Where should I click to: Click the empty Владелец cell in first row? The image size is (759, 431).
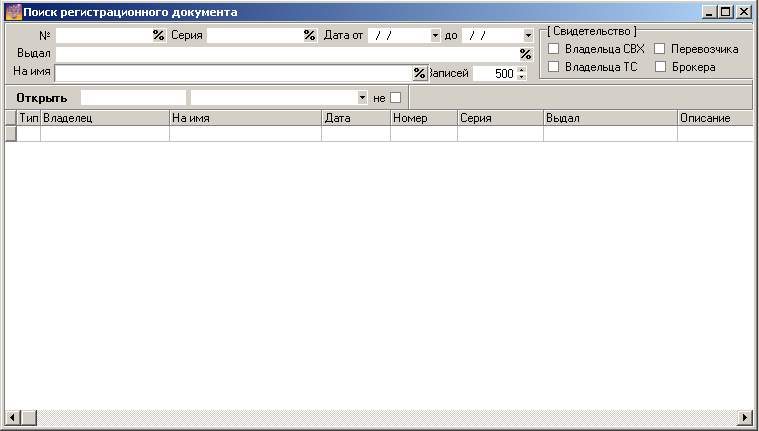click(x=105, y=134)
